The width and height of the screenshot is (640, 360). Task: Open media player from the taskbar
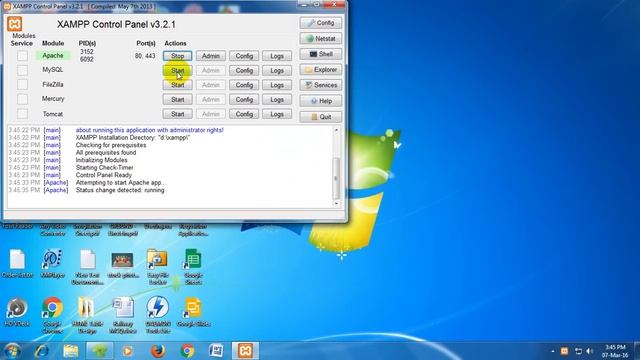128,351
